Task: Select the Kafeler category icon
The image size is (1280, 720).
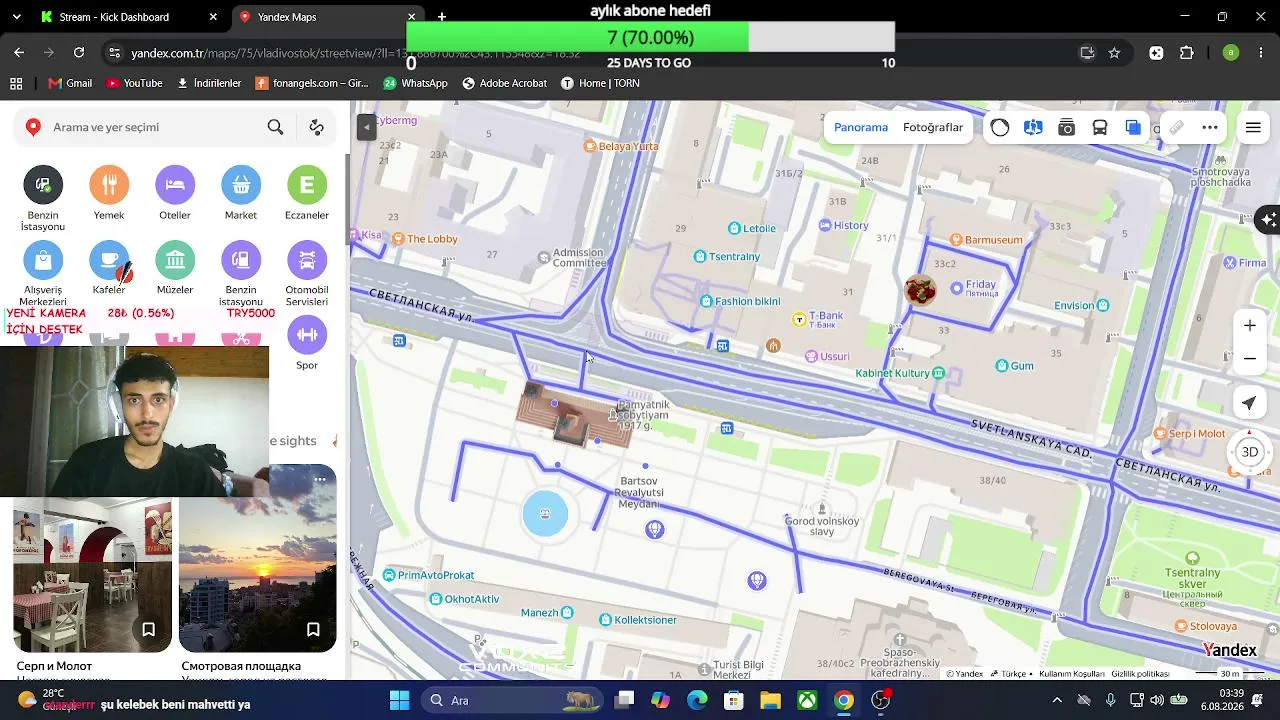Action: click(109, 261)
